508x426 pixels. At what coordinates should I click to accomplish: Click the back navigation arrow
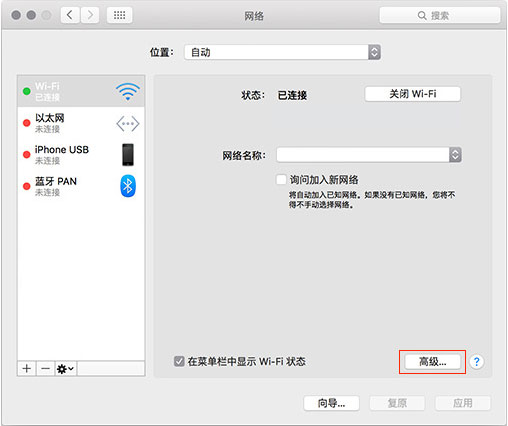coord(70,15)
